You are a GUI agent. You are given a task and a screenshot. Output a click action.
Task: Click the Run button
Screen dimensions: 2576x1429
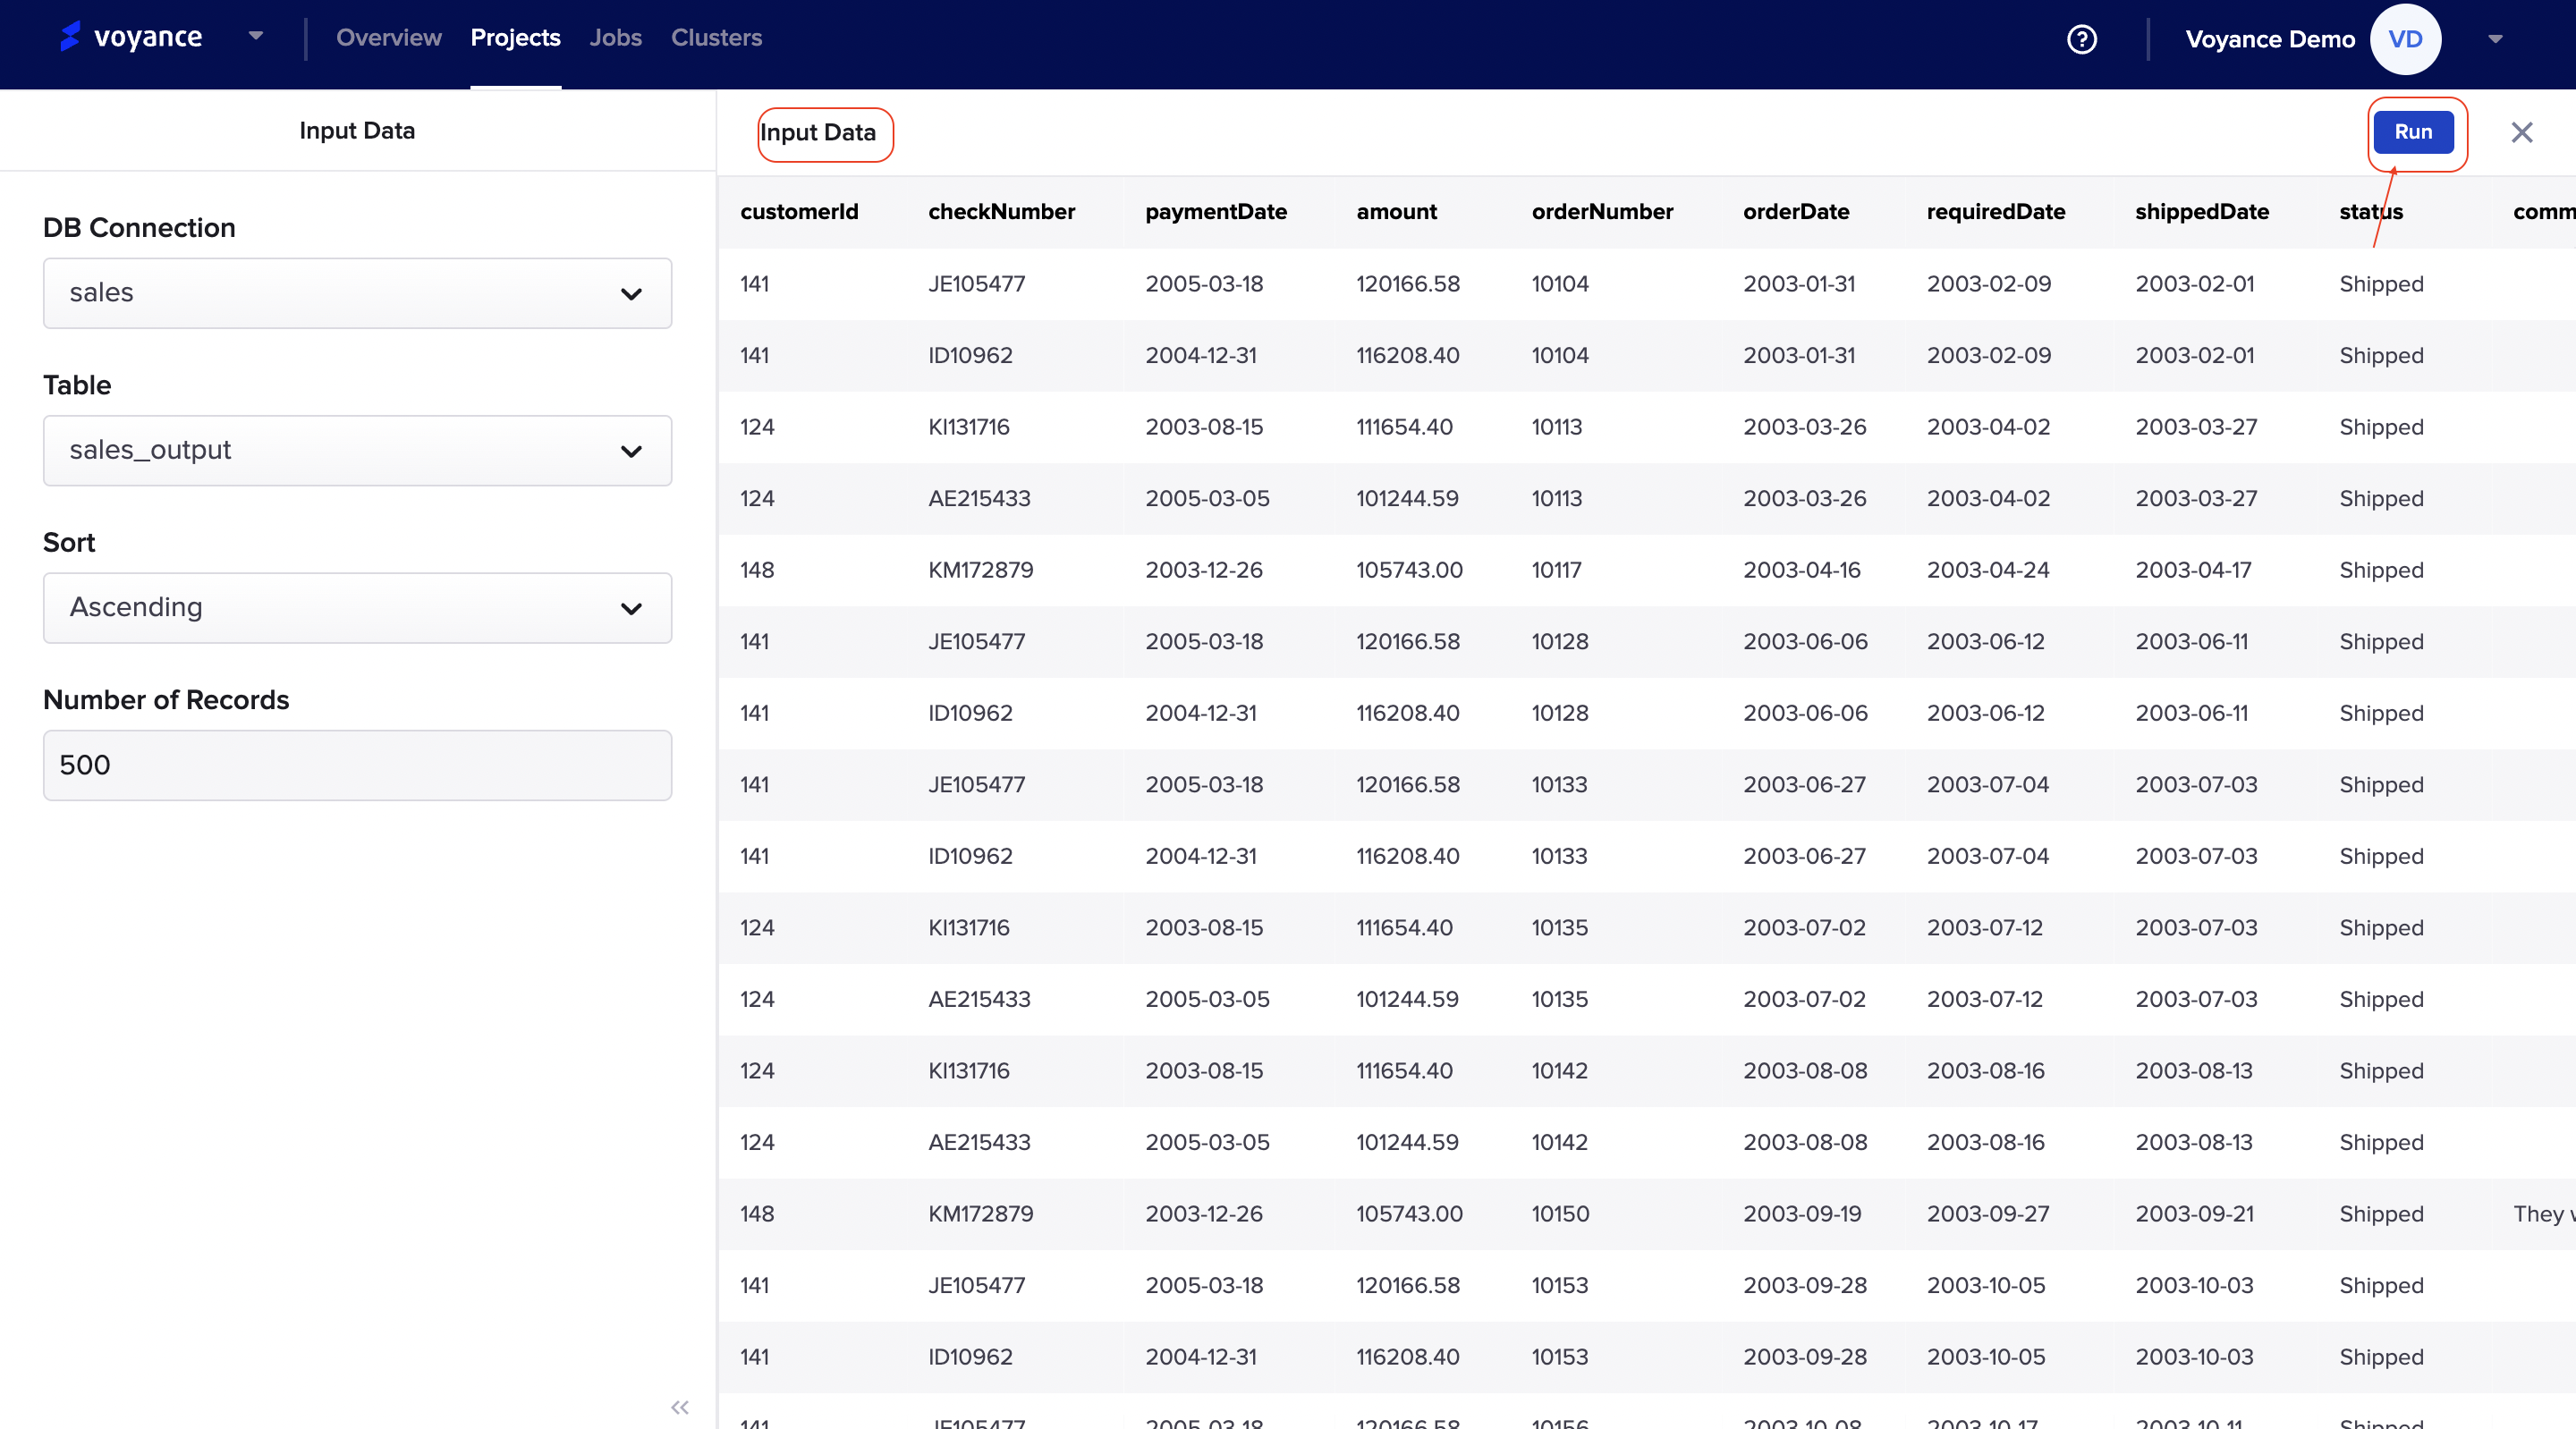click(2413, 132)
